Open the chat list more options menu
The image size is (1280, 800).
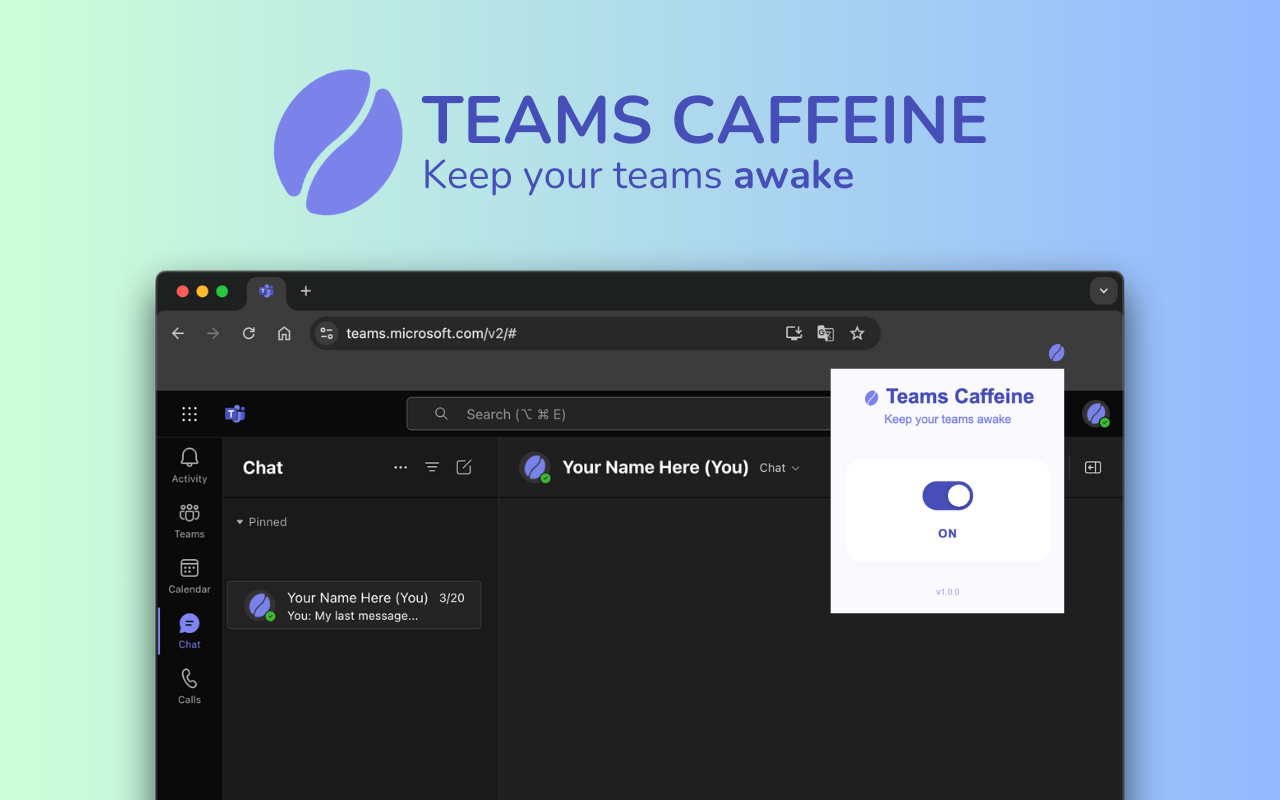400,467
